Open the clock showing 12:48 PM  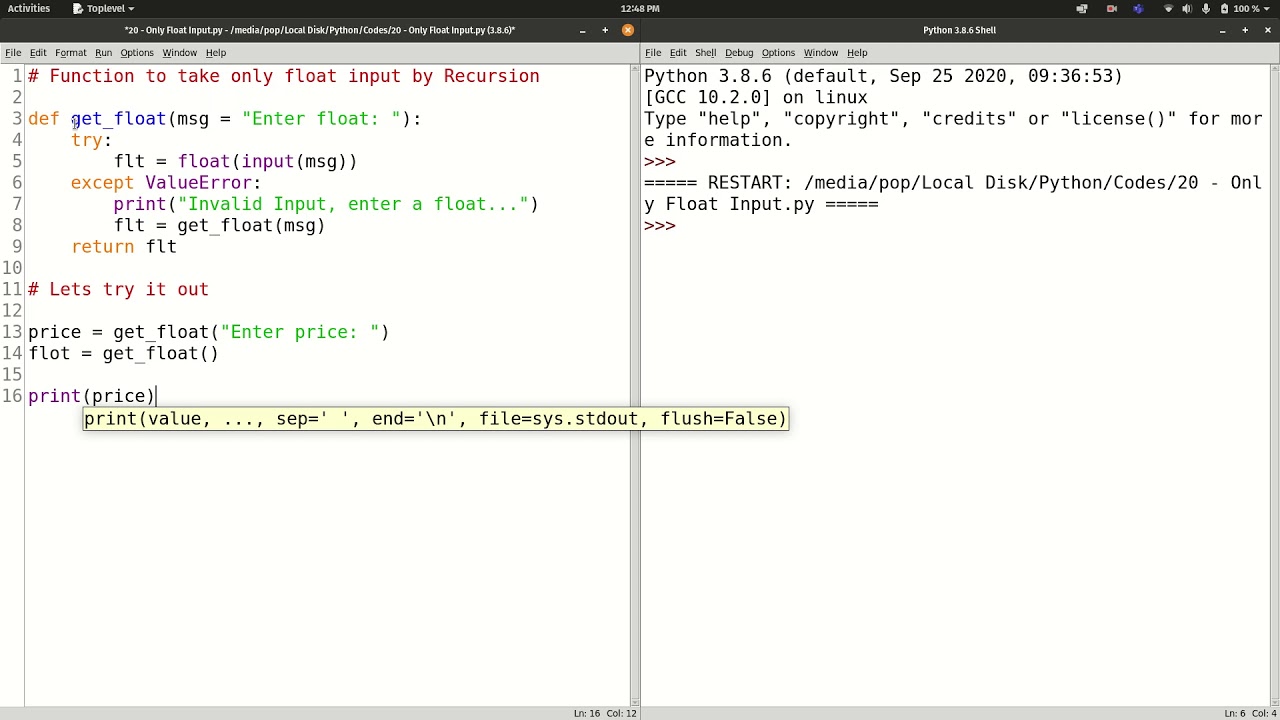point(640,8)
